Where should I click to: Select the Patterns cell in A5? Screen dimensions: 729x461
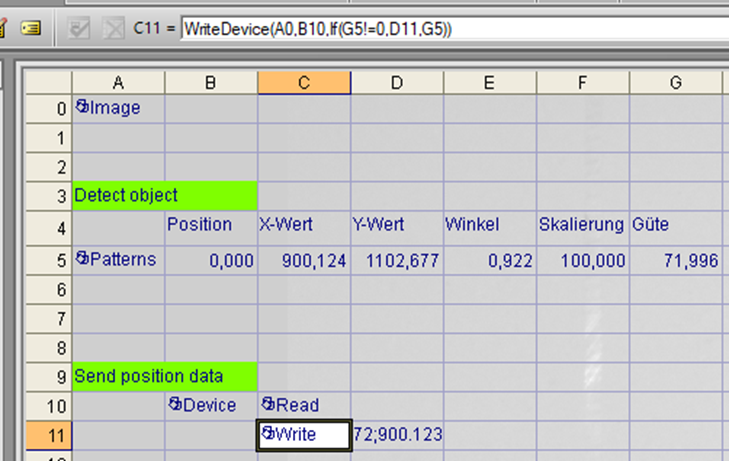coord(118,260)
